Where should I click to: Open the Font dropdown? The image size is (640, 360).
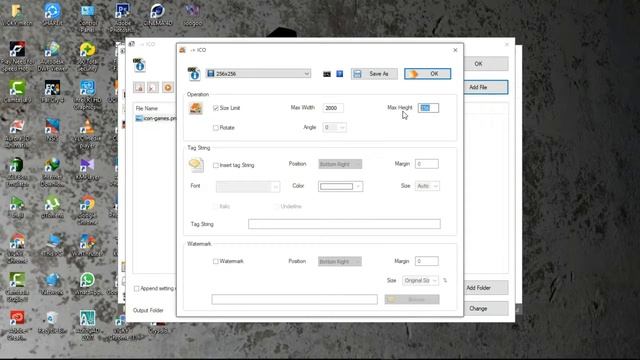point(247,187)
